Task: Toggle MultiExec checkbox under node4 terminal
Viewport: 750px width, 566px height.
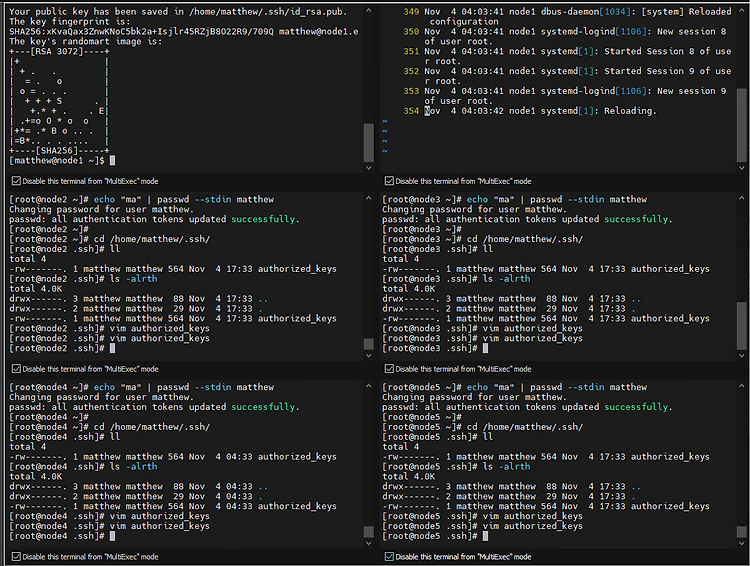Action: (x=16, y=556)
